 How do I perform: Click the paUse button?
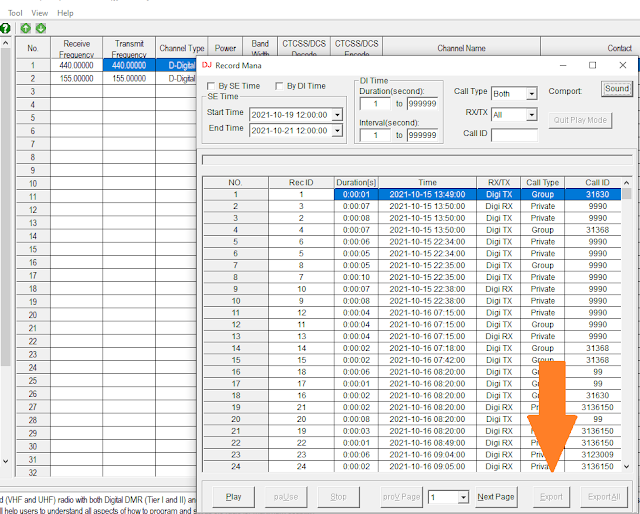coord(286,497)
